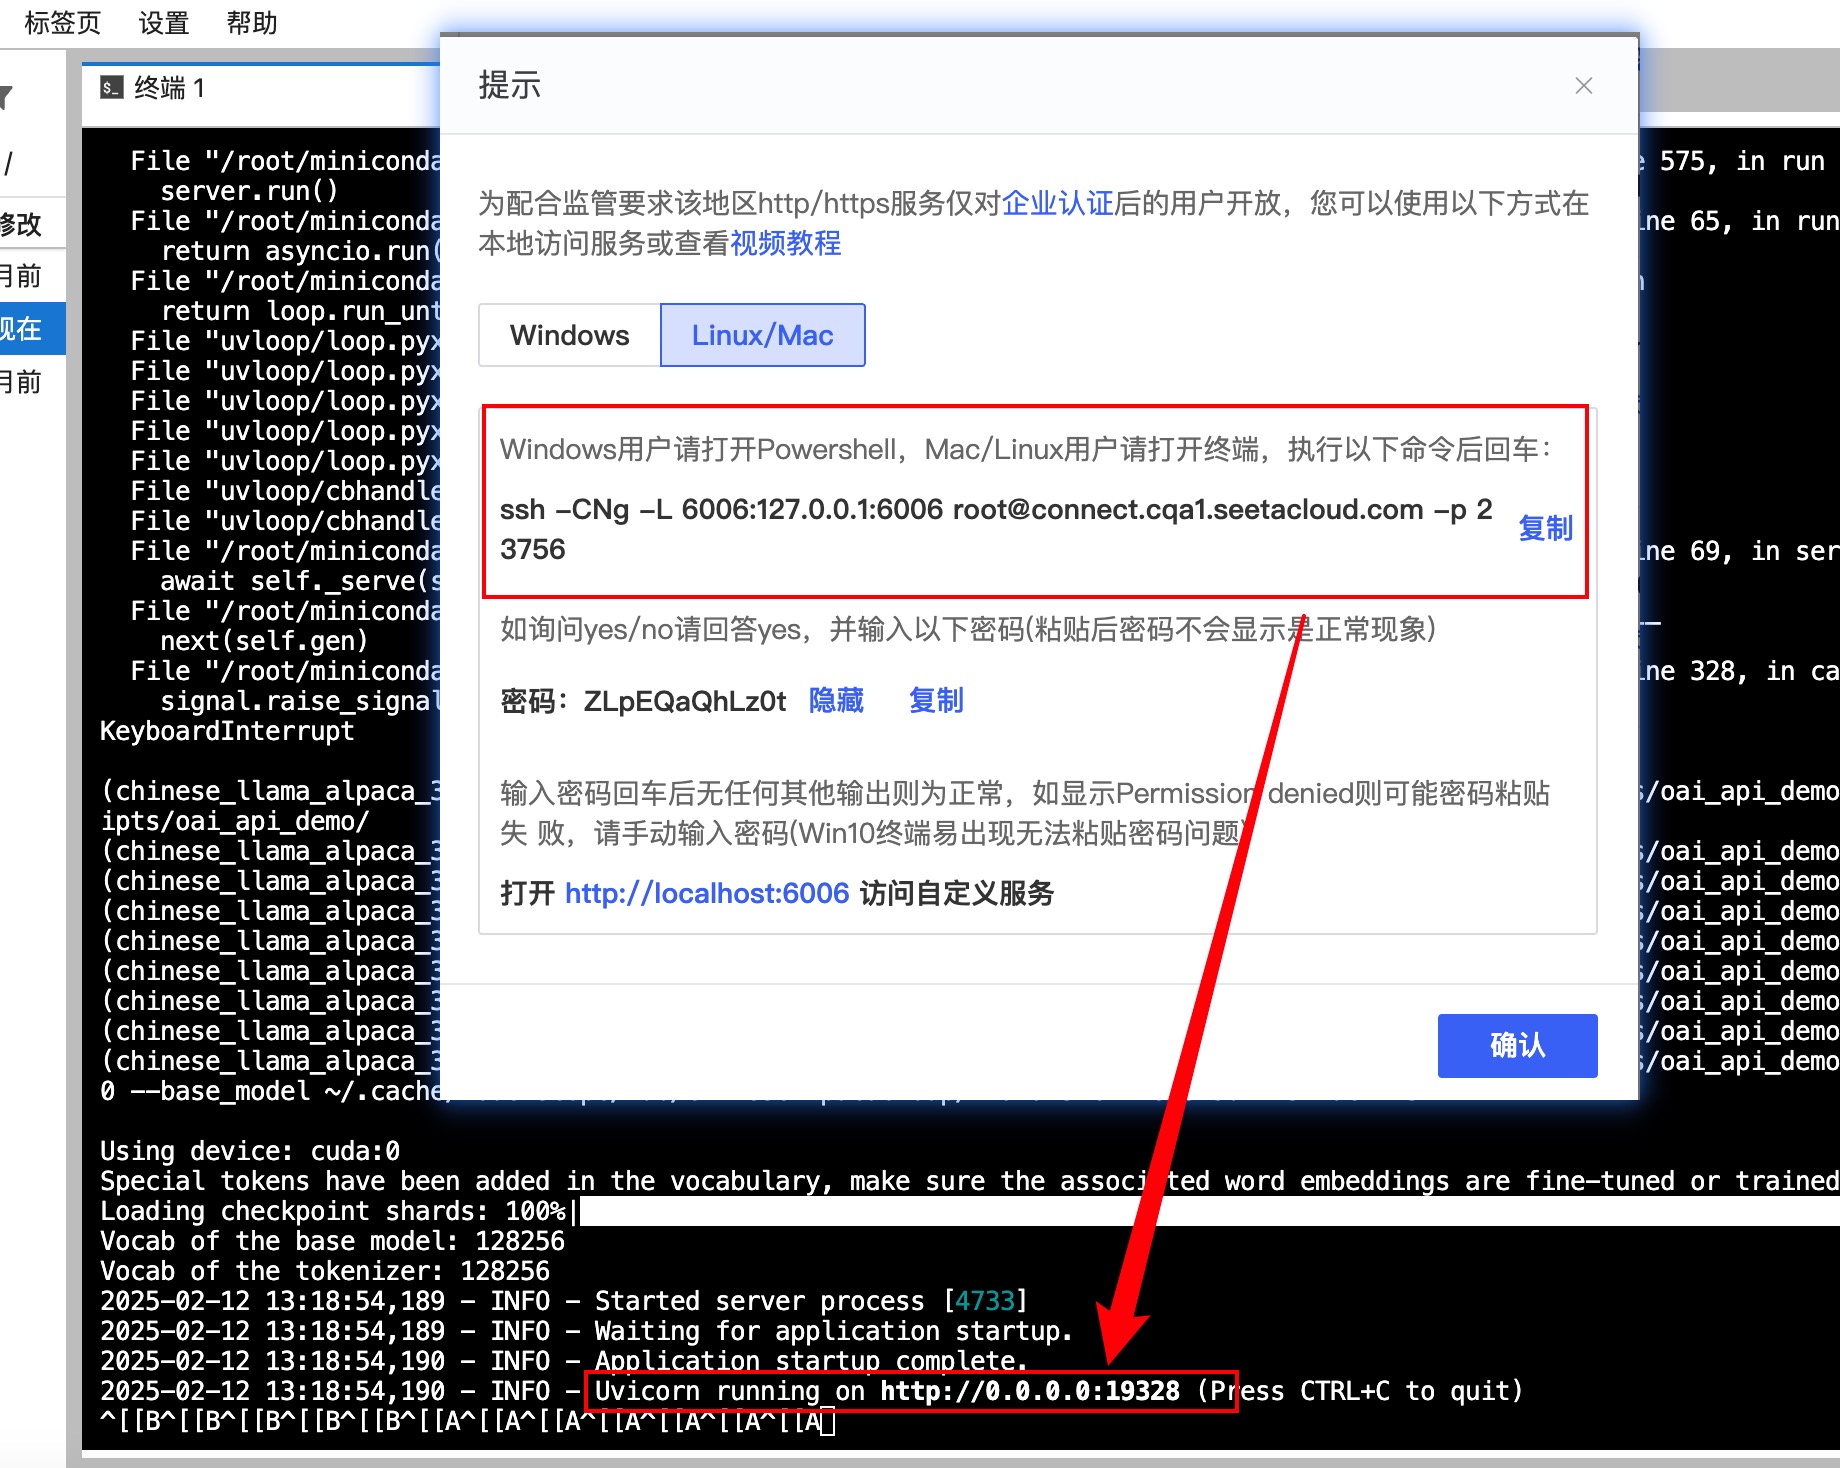Image resolution: width=1840 pixels, height=1468 pixels.
Task: Open the 视频教程 link
Action: (785, 243)
